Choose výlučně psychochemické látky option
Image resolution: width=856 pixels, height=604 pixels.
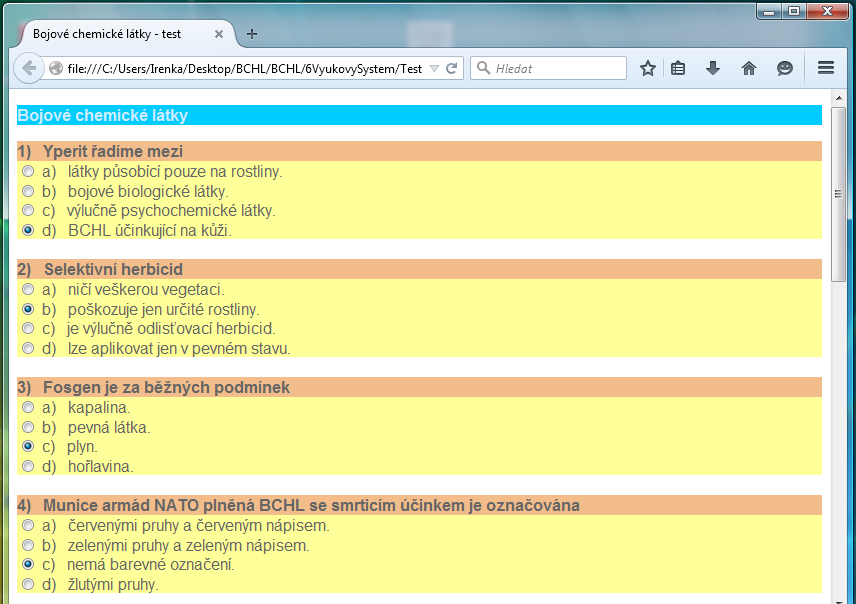(28, 210)
